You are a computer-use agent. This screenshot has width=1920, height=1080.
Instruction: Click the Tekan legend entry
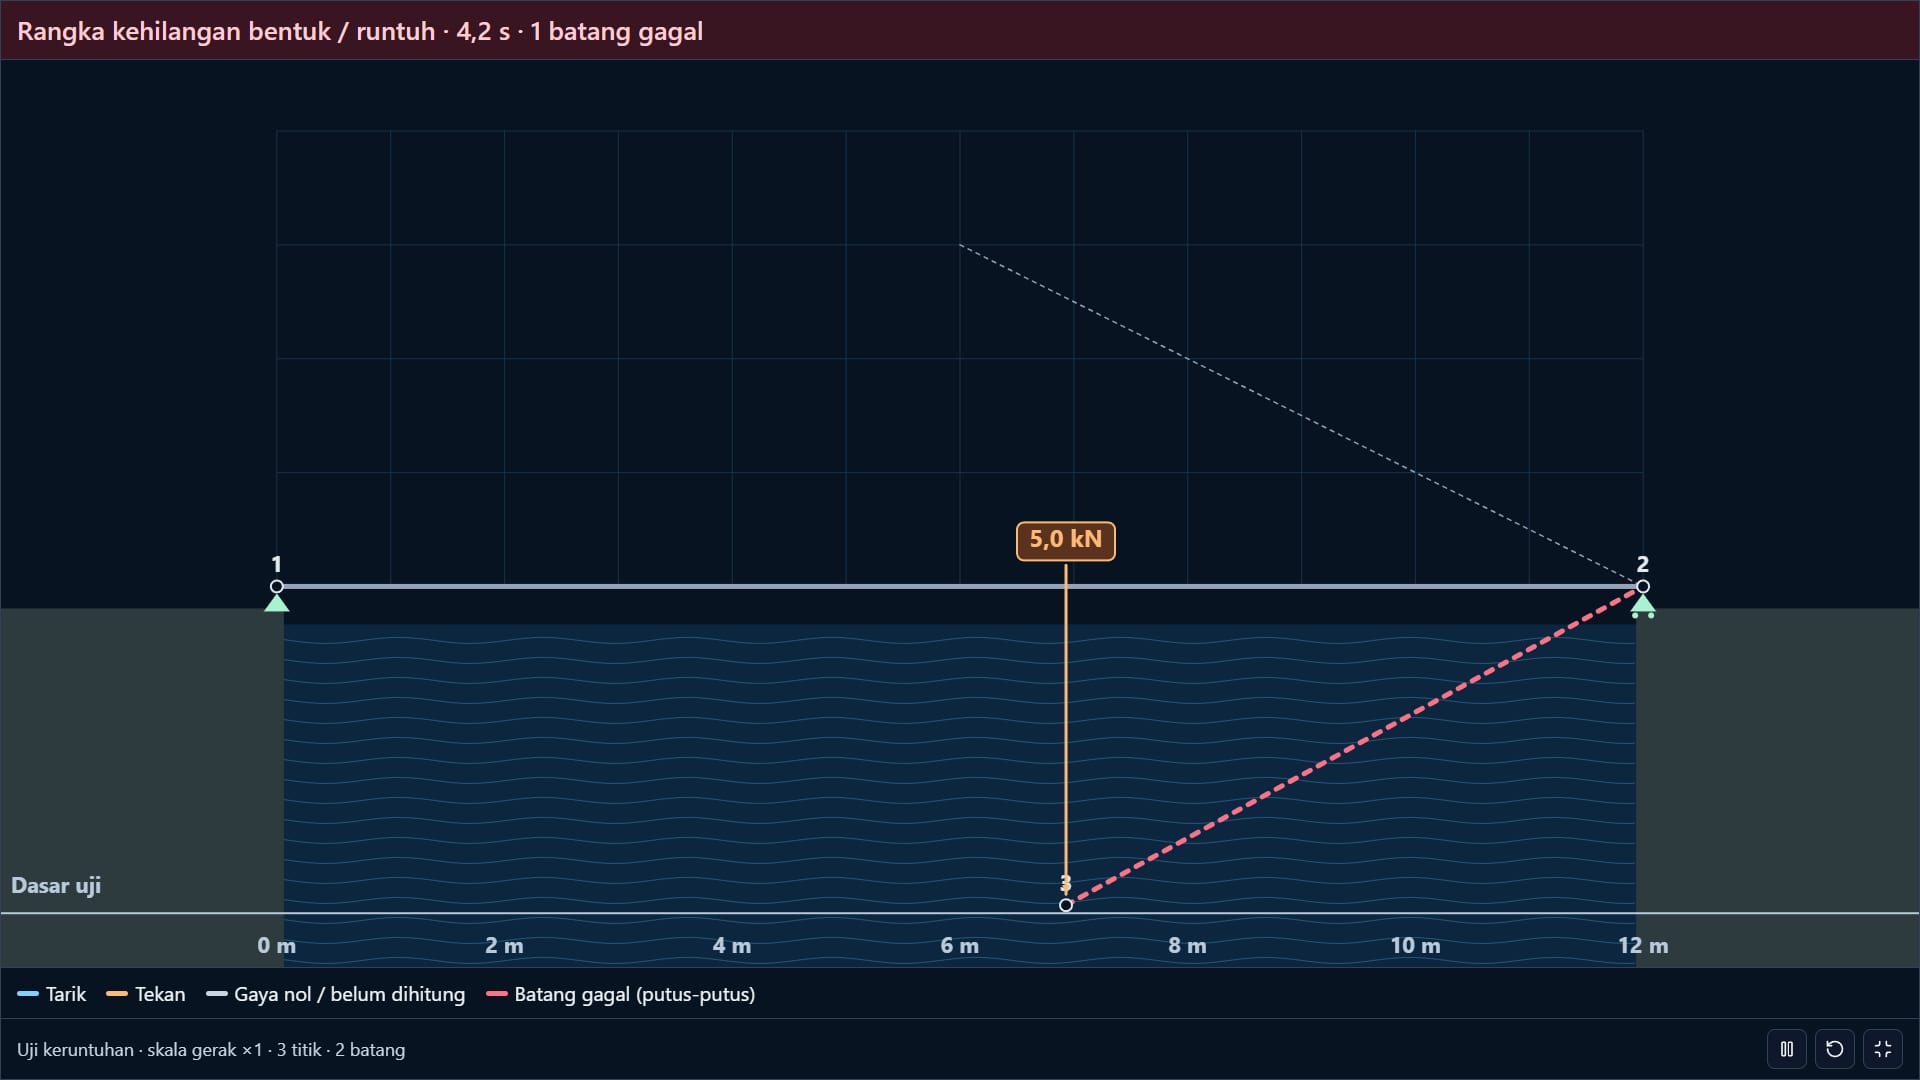pyautogui.click(x=146, y=994)
